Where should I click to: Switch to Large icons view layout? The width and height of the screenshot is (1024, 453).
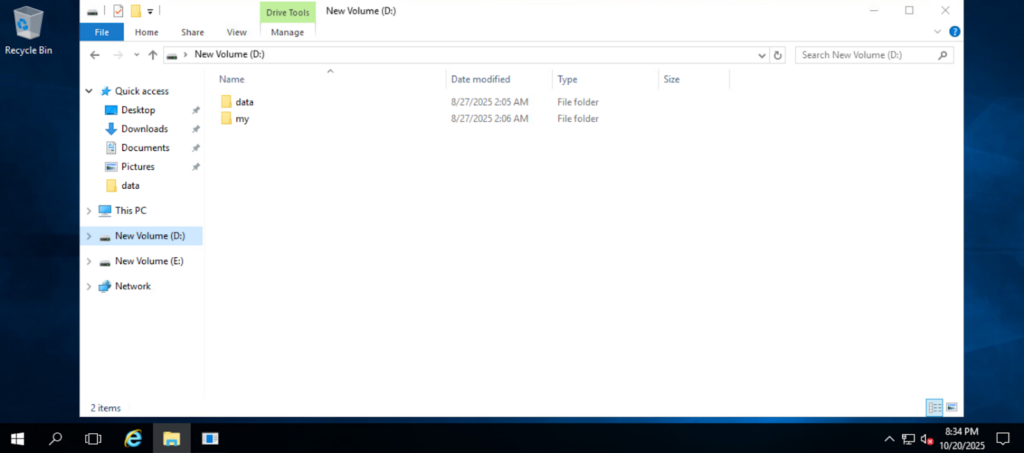click(x=952, y=408)
